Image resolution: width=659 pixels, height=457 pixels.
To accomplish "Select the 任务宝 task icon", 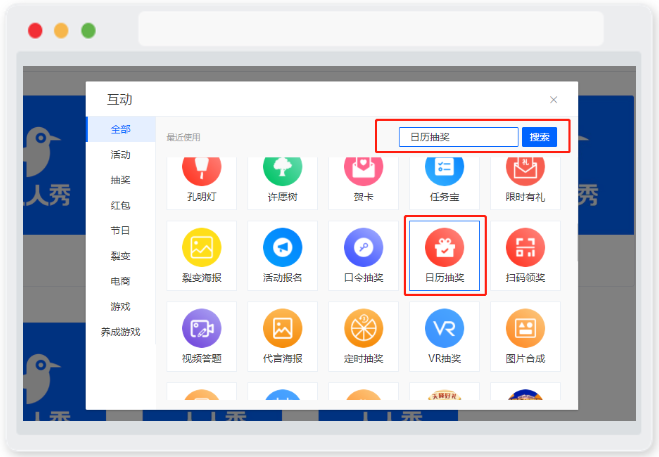I will (x=444, y=170).
